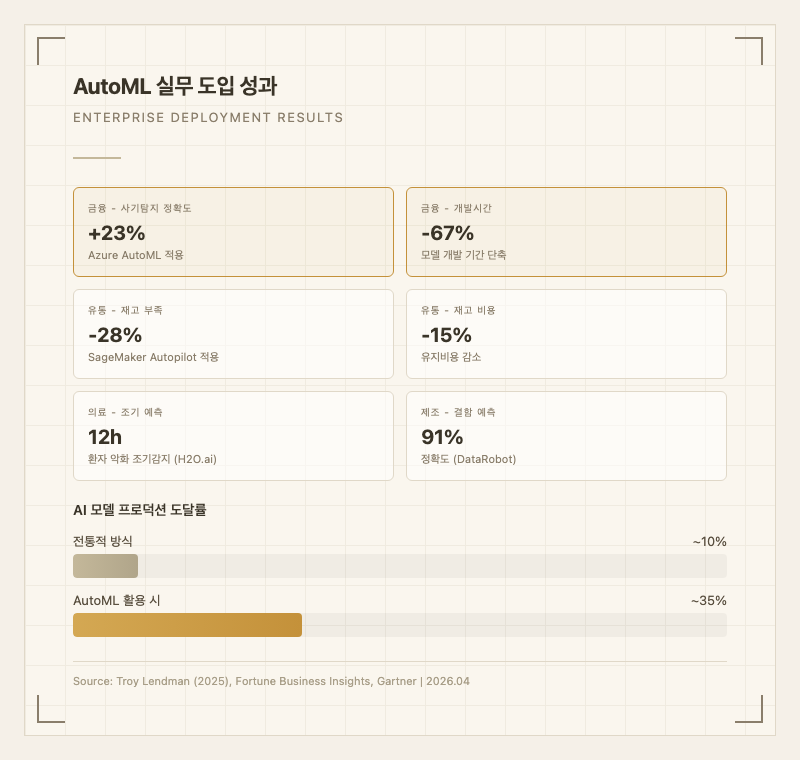
Task: Click the -15% metric value
Action: click(446, 335)
